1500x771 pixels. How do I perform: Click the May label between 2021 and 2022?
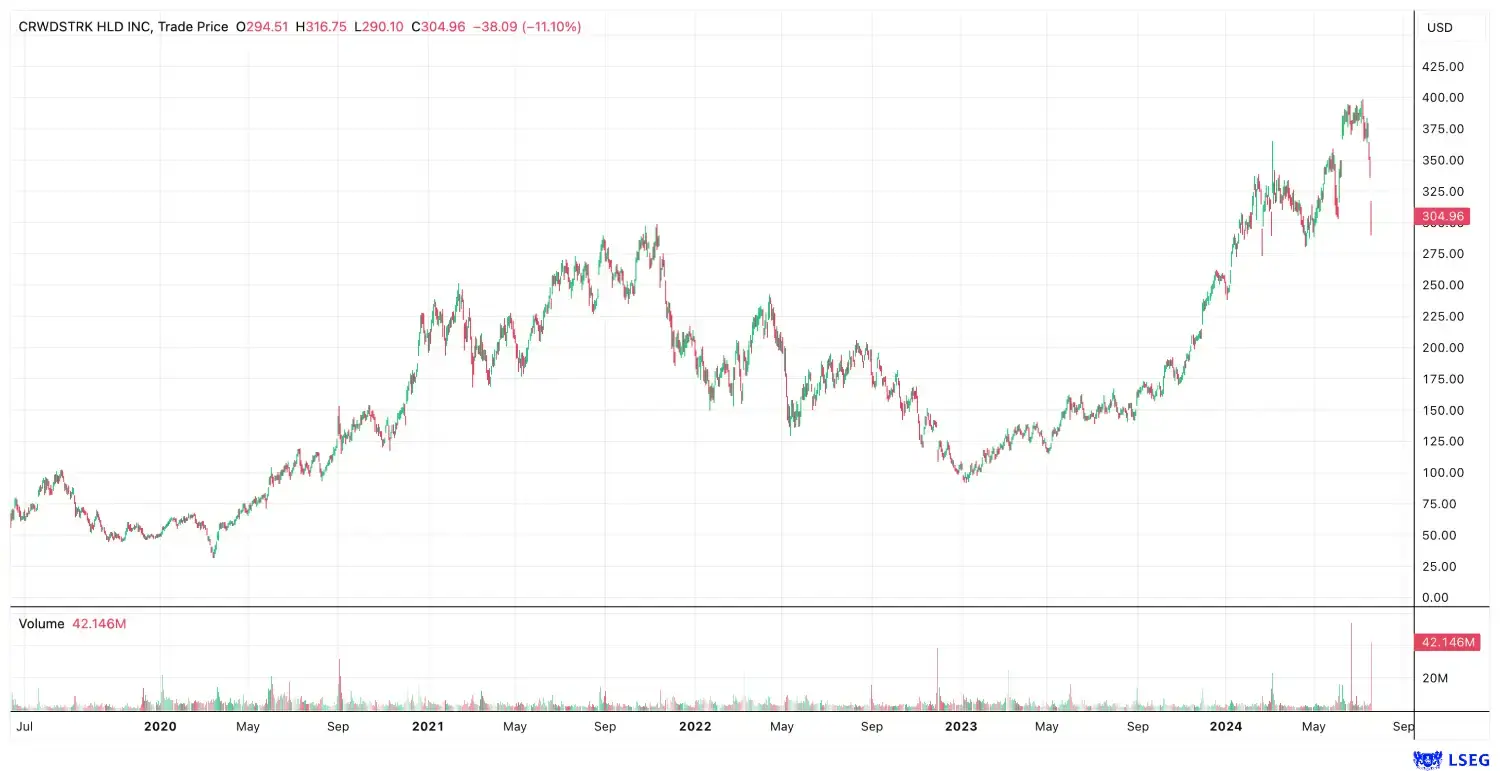(x=515, y=726)
